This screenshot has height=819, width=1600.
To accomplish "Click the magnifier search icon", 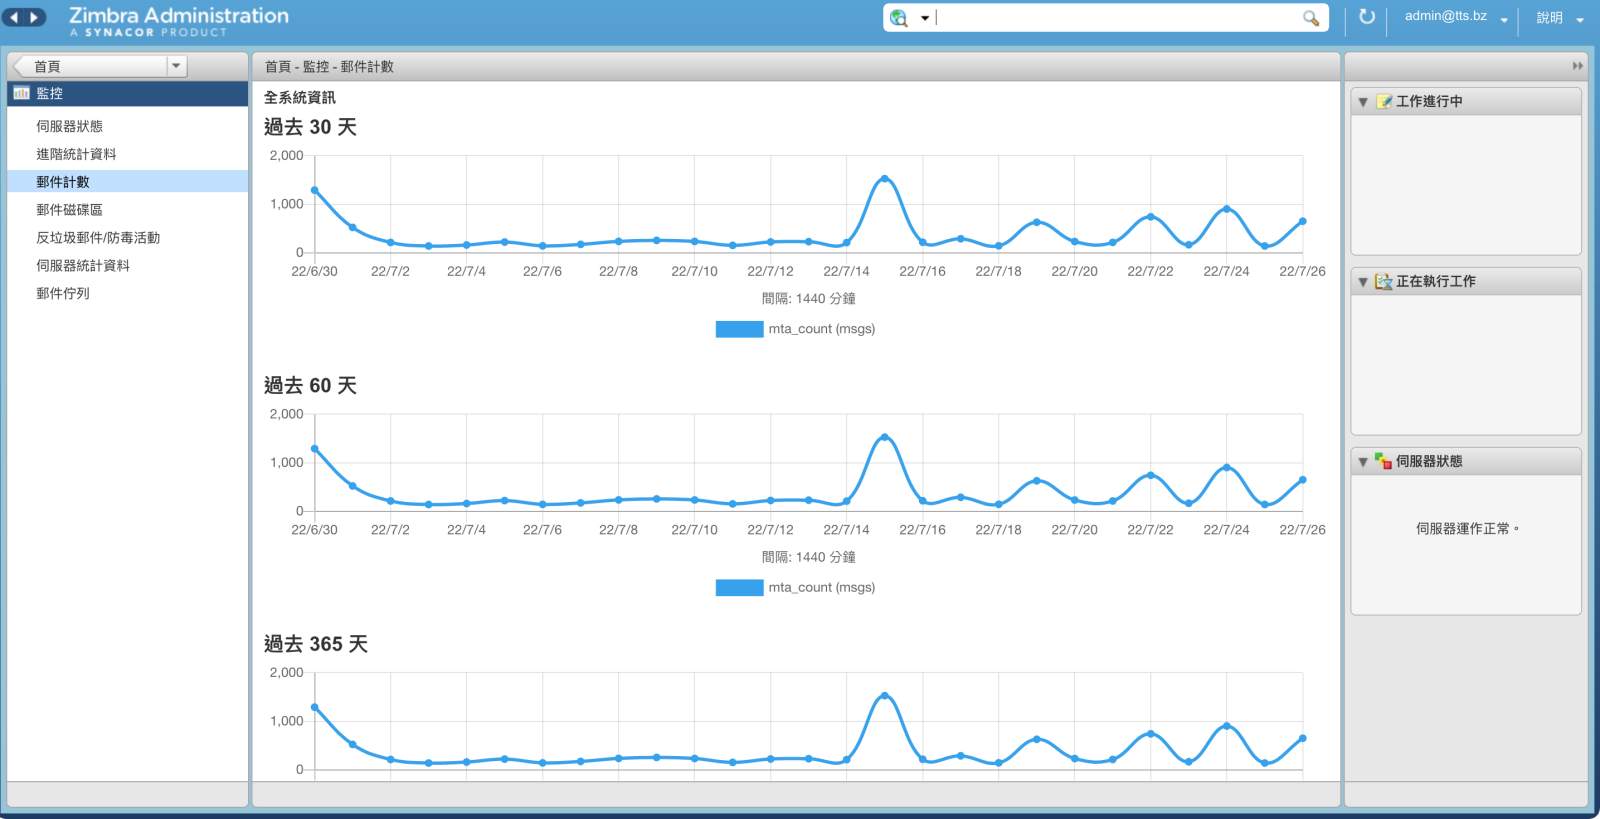I will point(1311,18).
